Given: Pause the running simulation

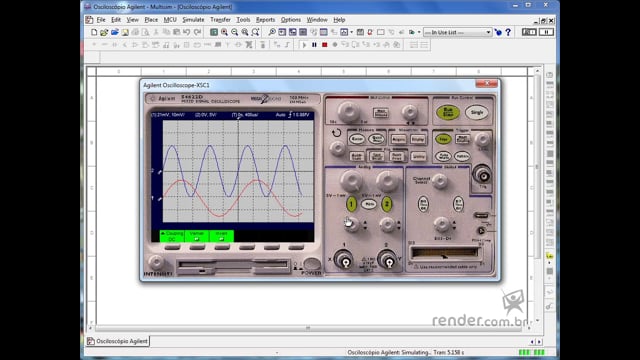Looking at the screenshot, I should [x=314, y=45].
